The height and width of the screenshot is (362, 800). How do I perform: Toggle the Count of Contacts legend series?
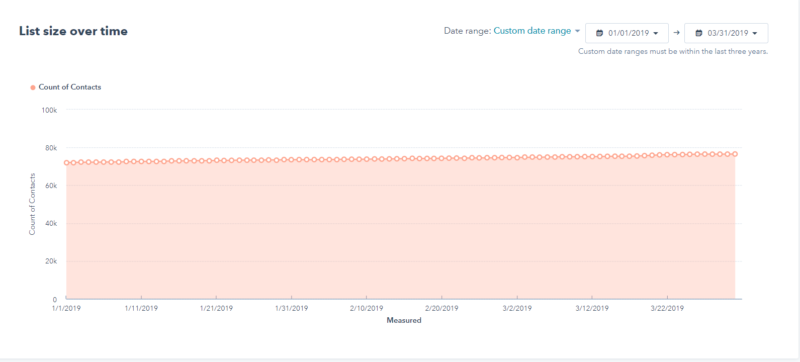point(66,87)
